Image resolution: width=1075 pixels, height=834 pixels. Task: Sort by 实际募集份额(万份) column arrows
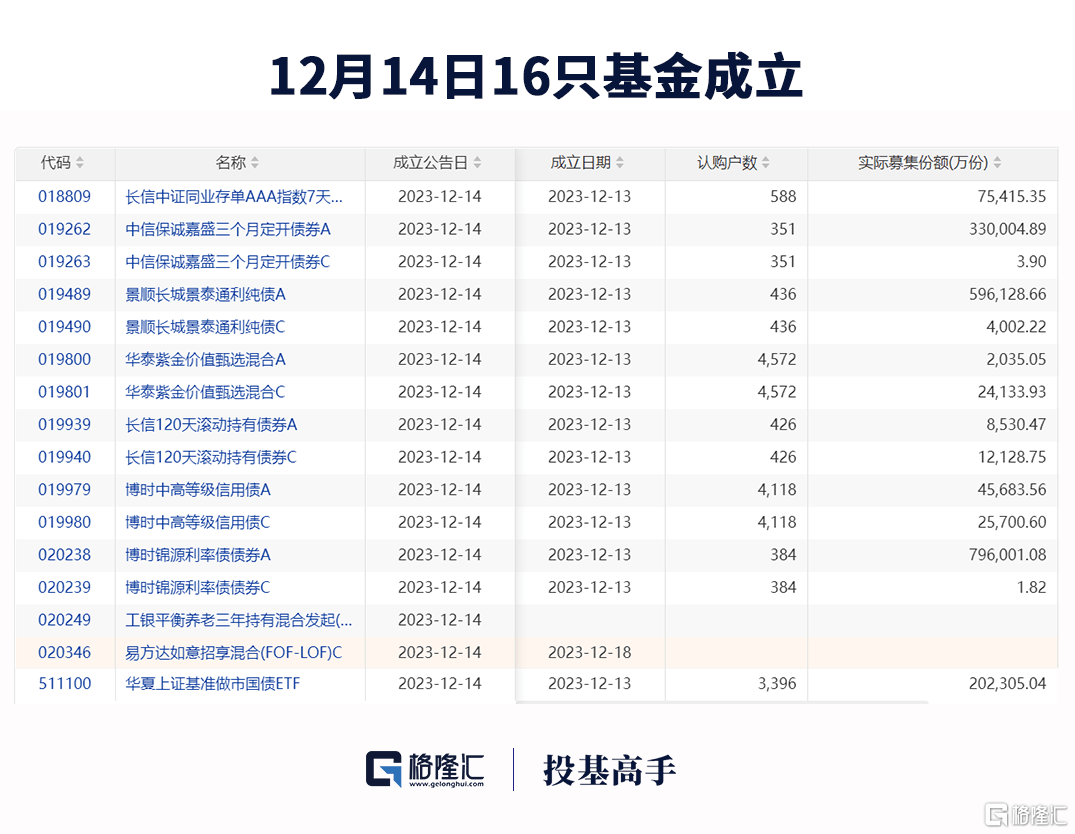pos(998,163)
